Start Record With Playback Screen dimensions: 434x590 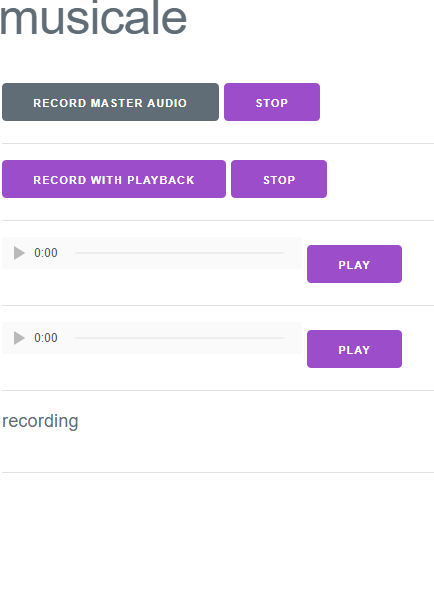114,179
